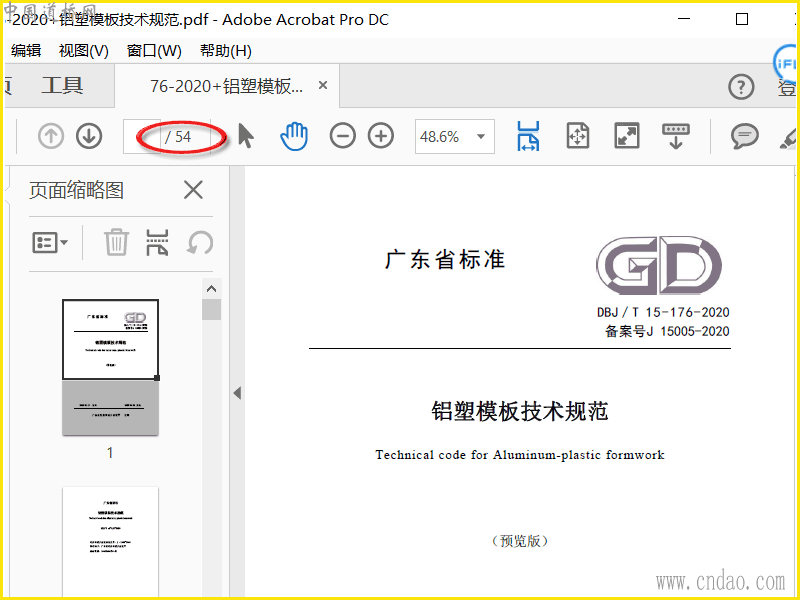
Task: Open the 48.6% zoom level dropdown
Action: point(455,136)
